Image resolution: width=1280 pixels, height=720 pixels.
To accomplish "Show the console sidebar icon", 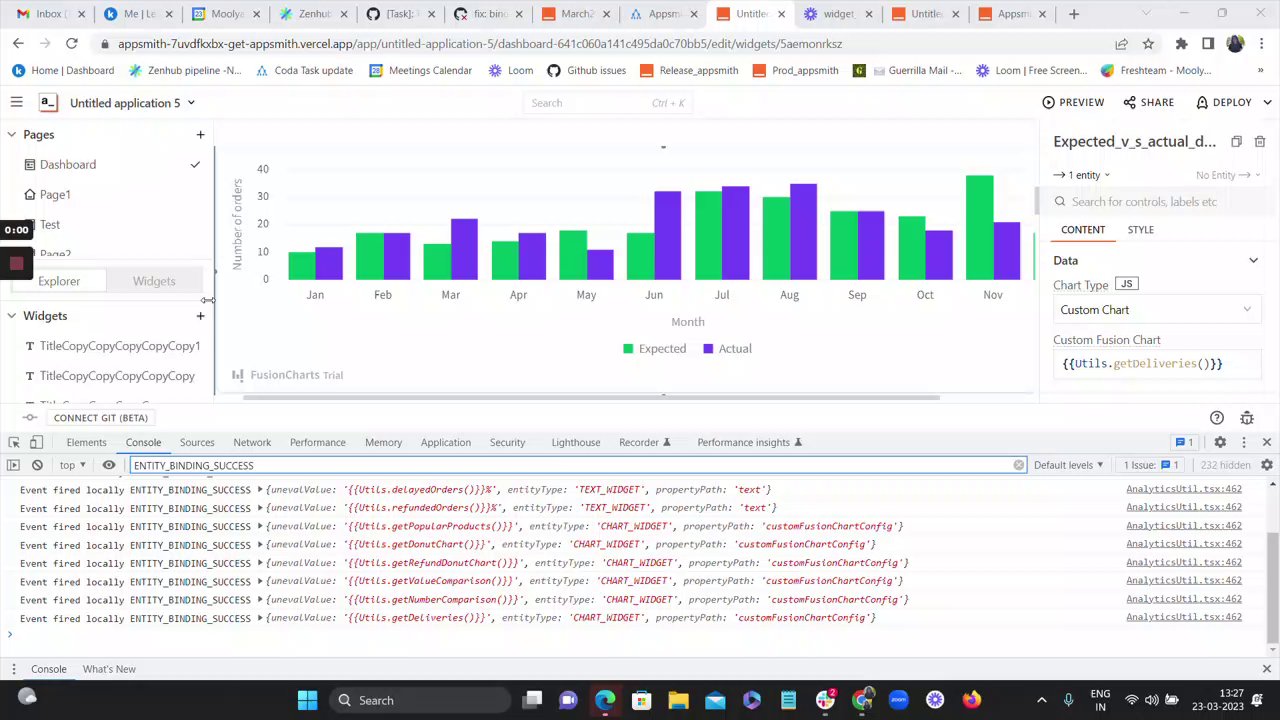I will 13,465.
